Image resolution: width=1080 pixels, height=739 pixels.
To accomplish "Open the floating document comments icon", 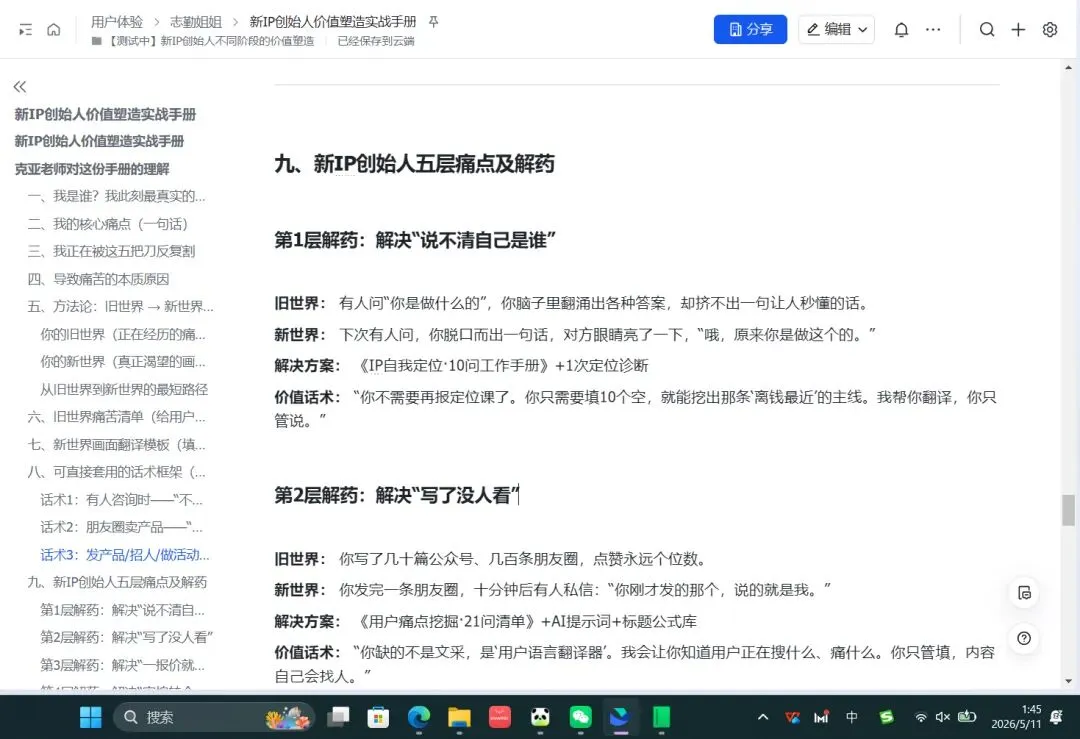I will click(x=1024, y=593).
